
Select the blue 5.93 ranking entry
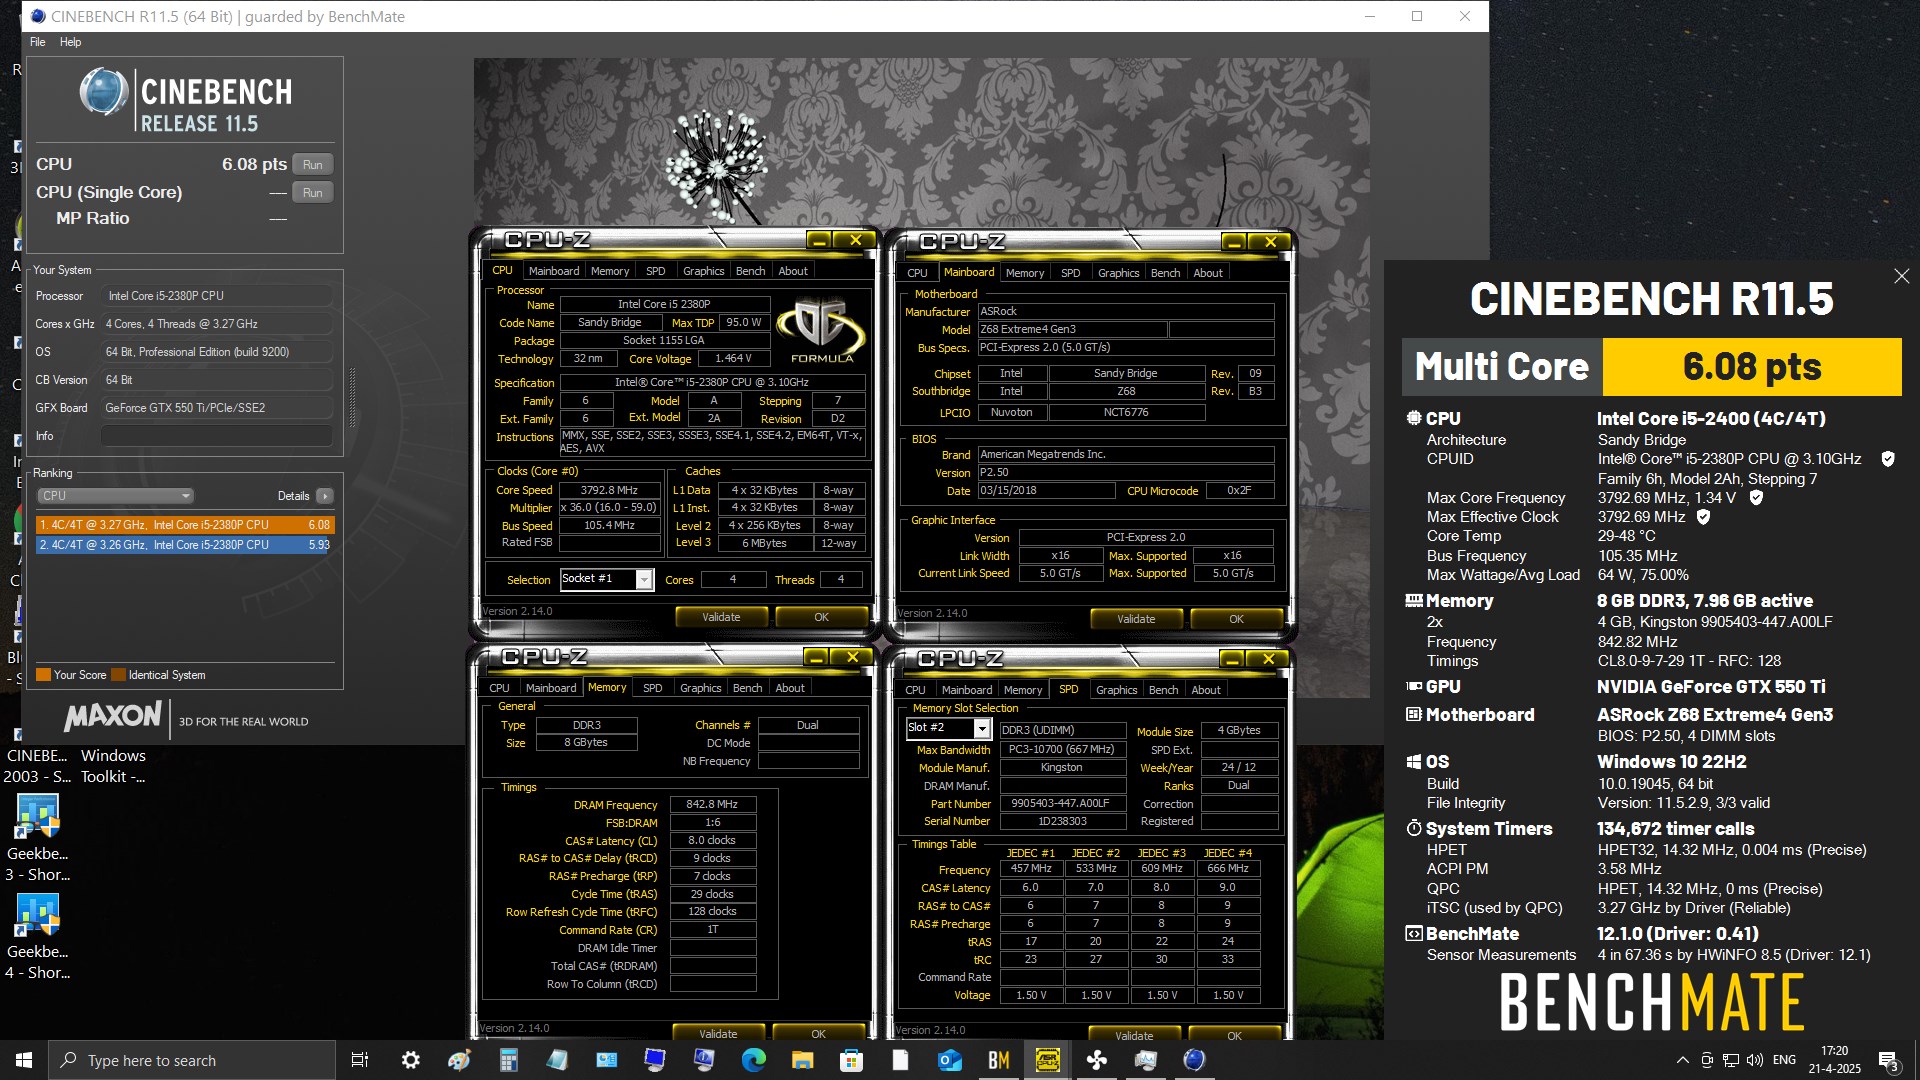[185, 545]
